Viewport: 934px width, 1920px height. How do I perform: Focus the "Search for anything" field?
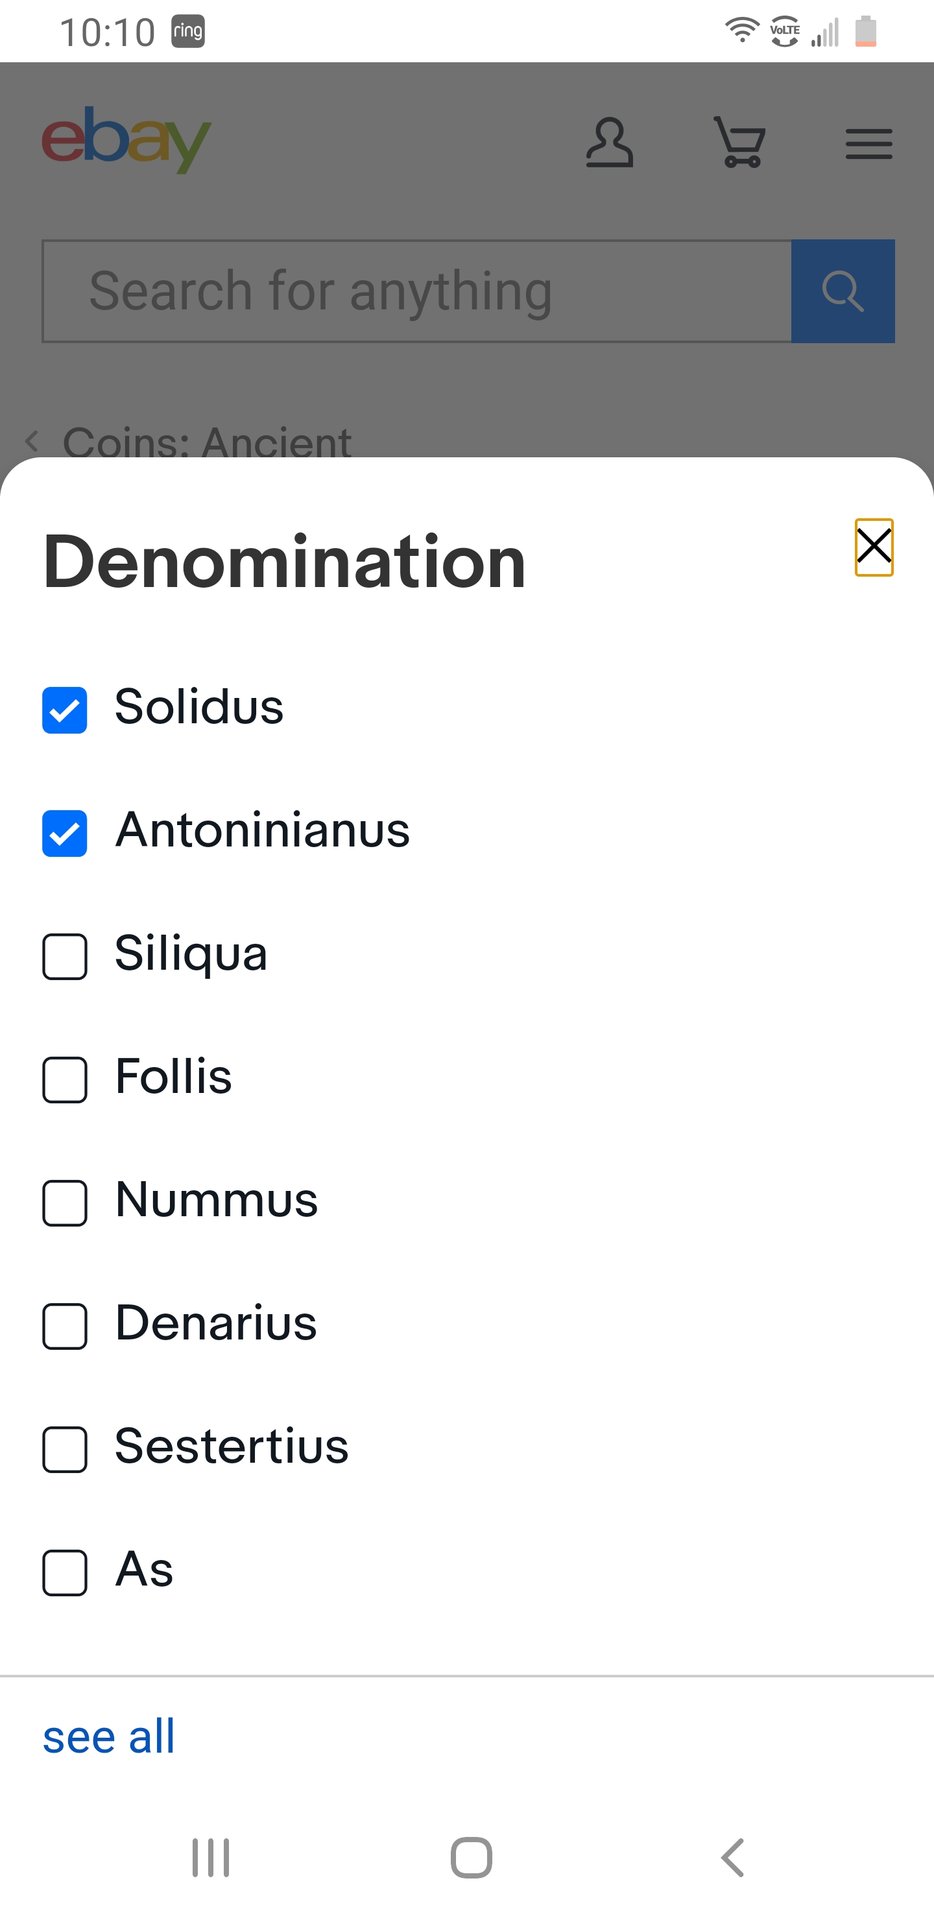coord(417,291)
